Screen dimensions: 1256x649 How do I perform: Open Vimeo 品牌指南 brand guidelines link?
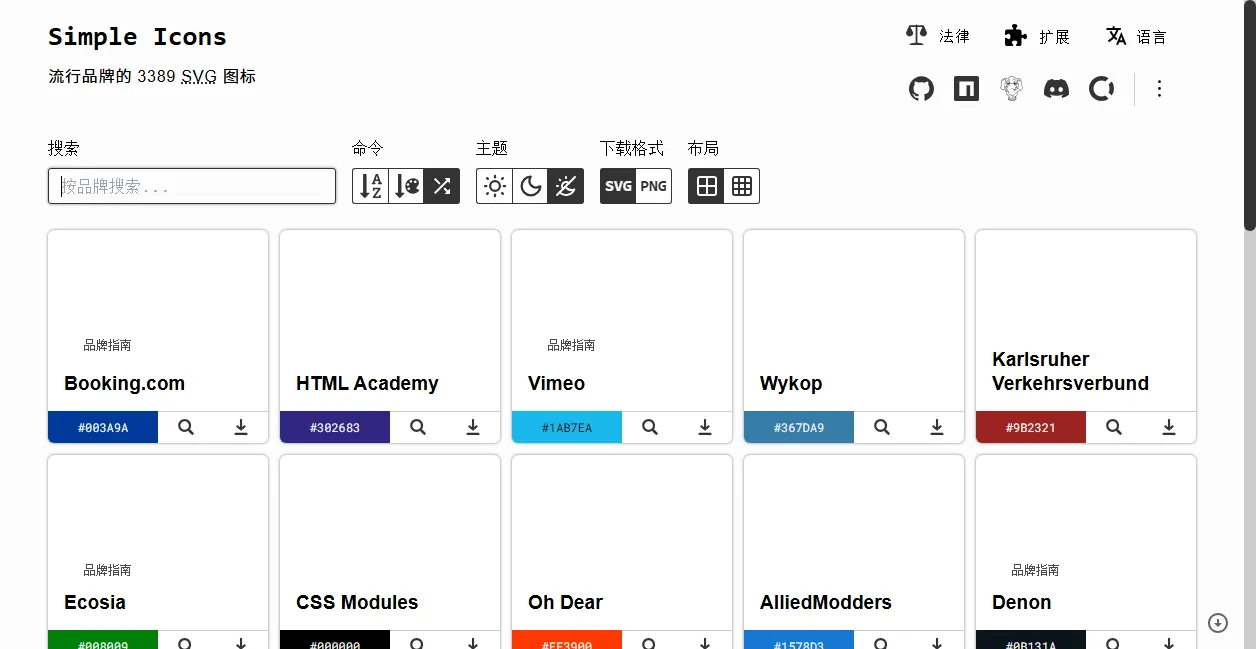tap(571, 345)
